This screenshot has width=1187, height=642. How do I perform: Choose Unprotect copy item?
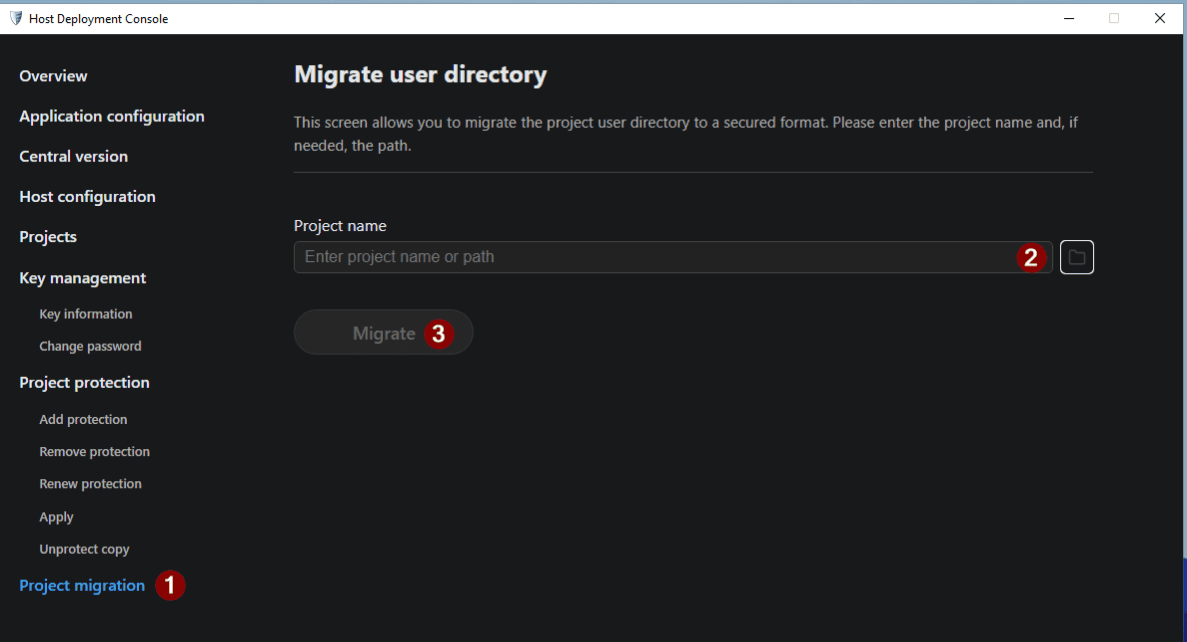click(x=84, y=549)
